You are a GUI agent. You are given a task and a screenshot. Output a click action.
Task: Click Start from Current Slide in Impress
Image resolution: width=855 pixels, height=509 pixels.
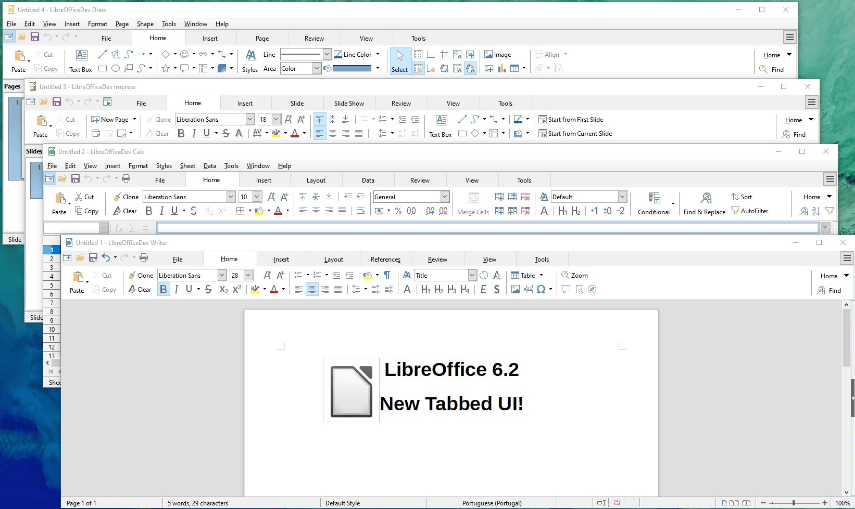[575, 133]
